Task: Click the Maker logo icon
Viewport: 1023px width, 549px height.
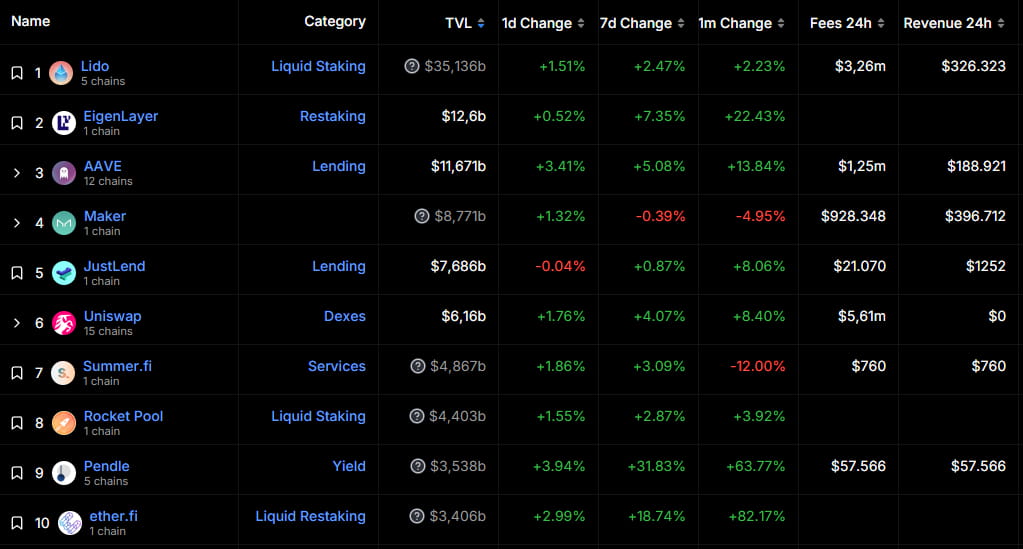Action: click(64, 222)
